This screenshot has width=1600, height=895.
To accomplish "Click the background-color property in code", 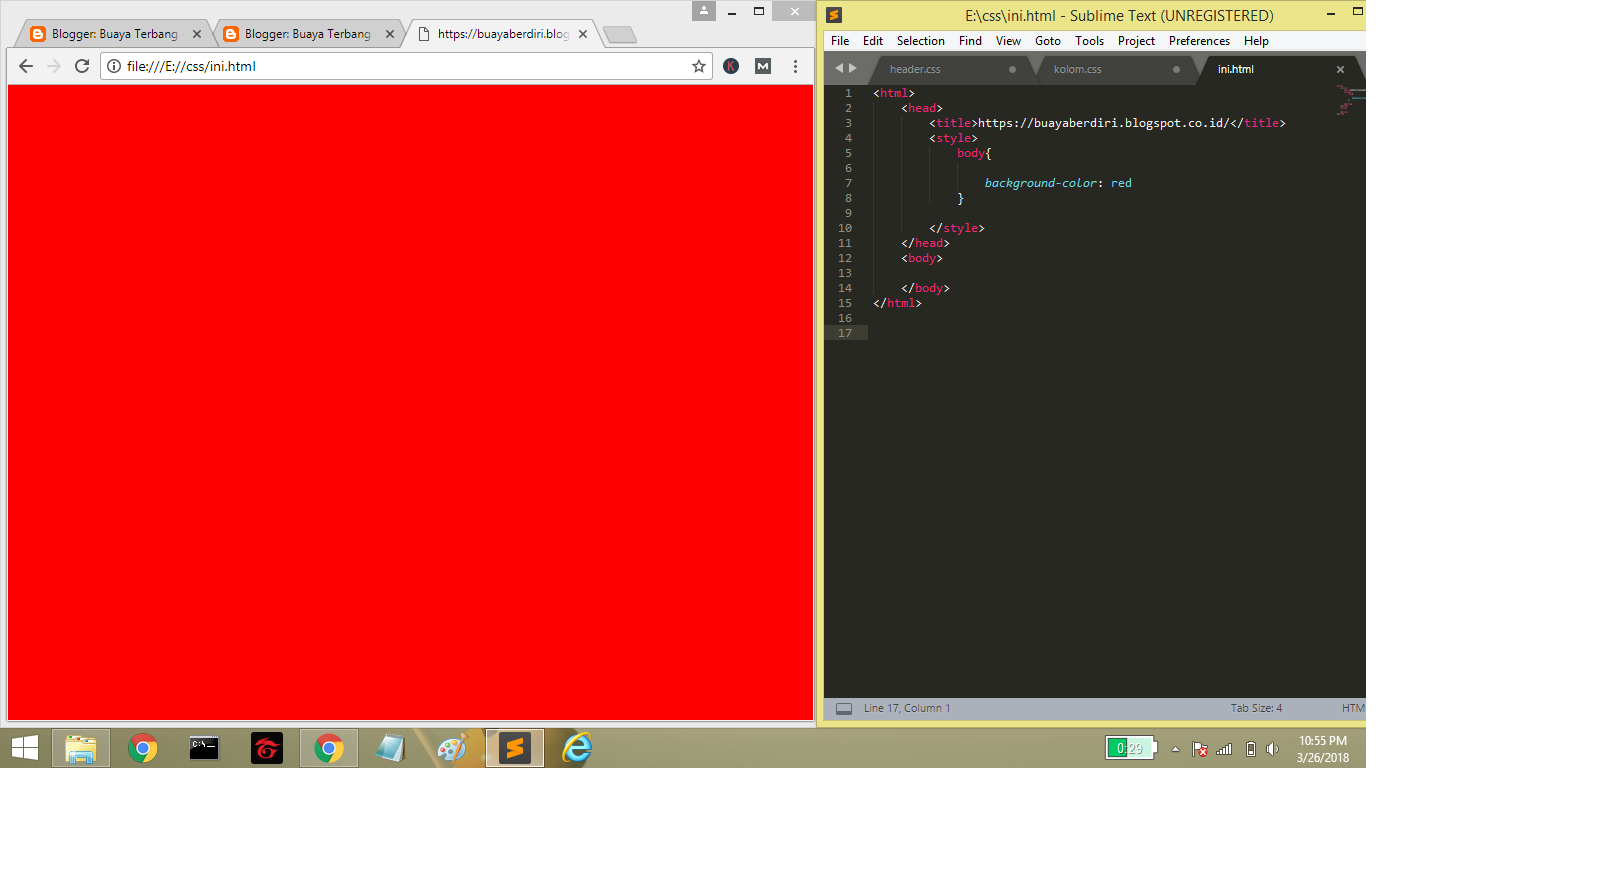I will pos(1040,183).
